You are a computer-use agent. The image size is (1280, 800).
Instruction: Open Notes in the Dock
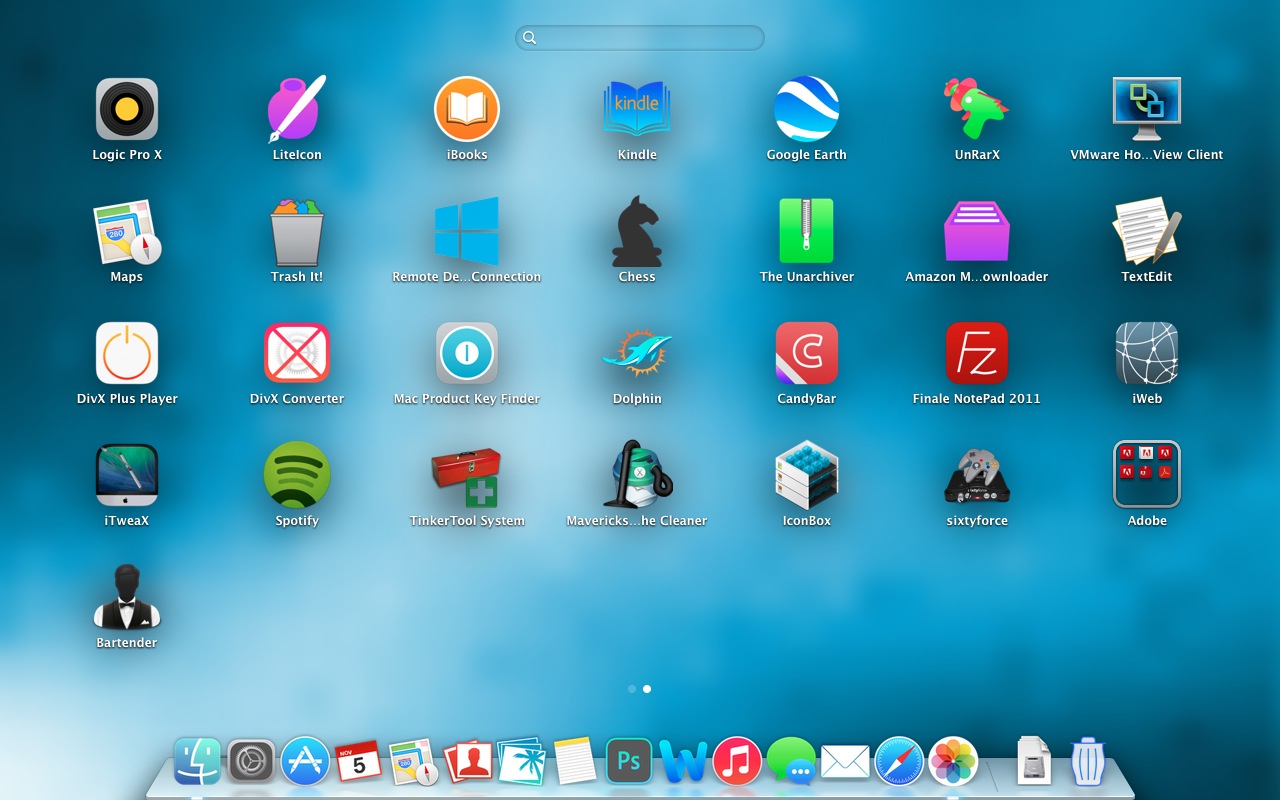(575, 762)
